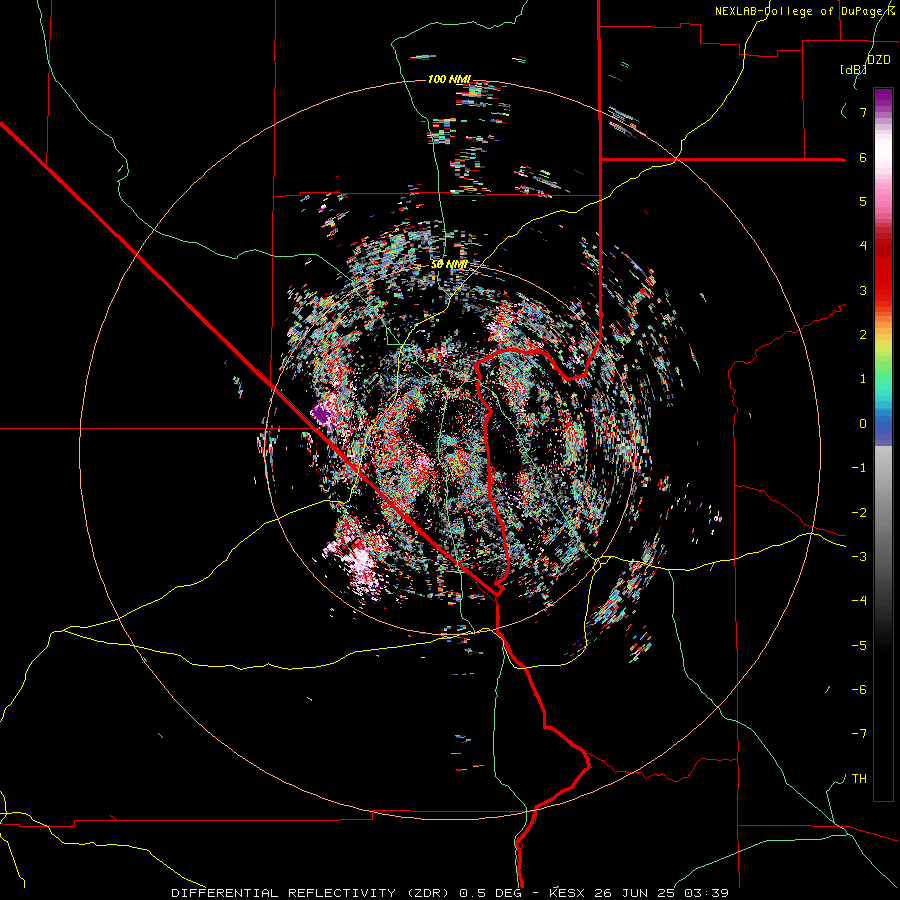This screenshot has width=900, height=900.
Task: Select the 5 value on the color scale
Action: (863, 201)
